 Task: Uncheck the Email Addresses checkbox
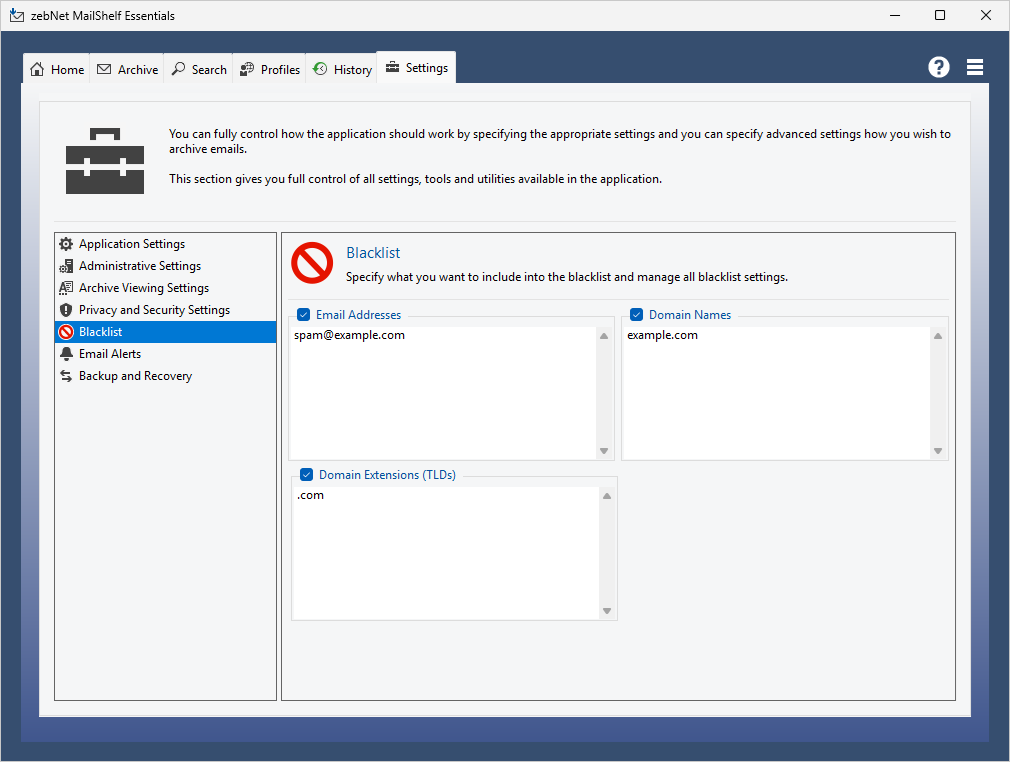pos(304,315)
